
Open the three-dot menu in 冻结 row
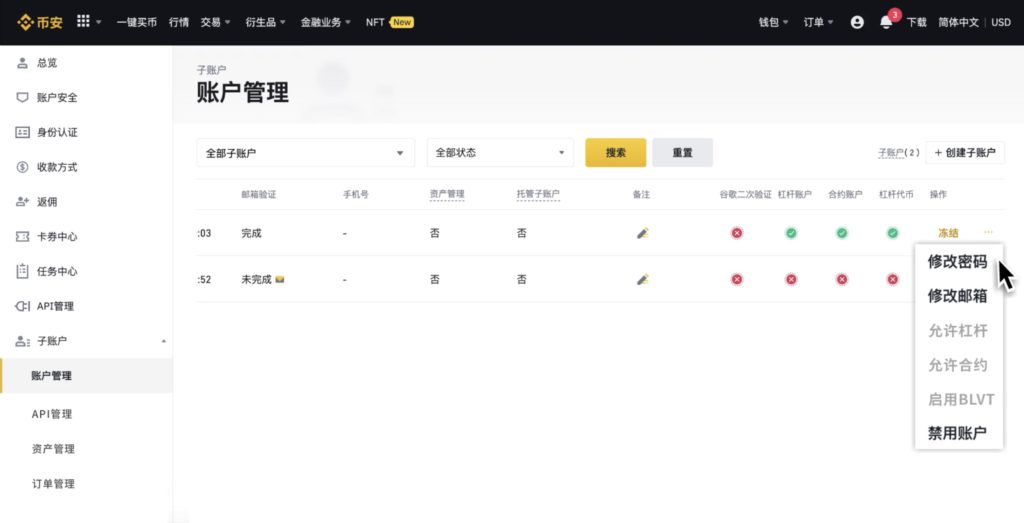[988, 232]
